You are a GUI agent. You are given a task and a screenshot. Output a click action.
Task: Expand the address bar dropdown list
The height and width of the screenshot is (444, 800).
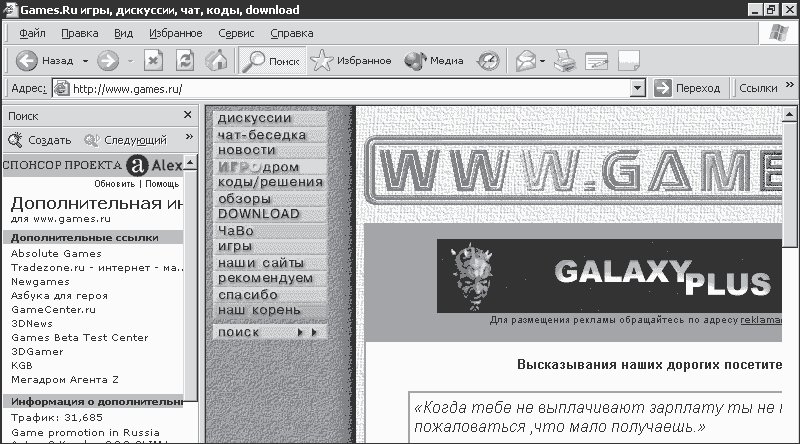637,88
